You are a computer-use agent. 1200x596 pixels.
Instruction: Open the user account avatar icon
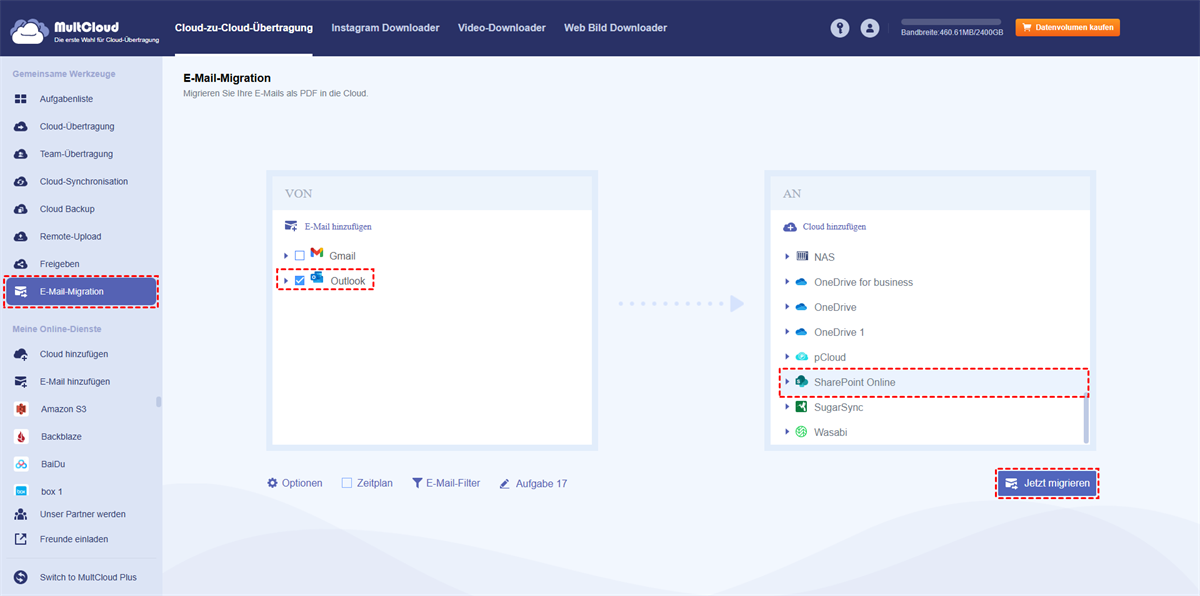[870, 28]
